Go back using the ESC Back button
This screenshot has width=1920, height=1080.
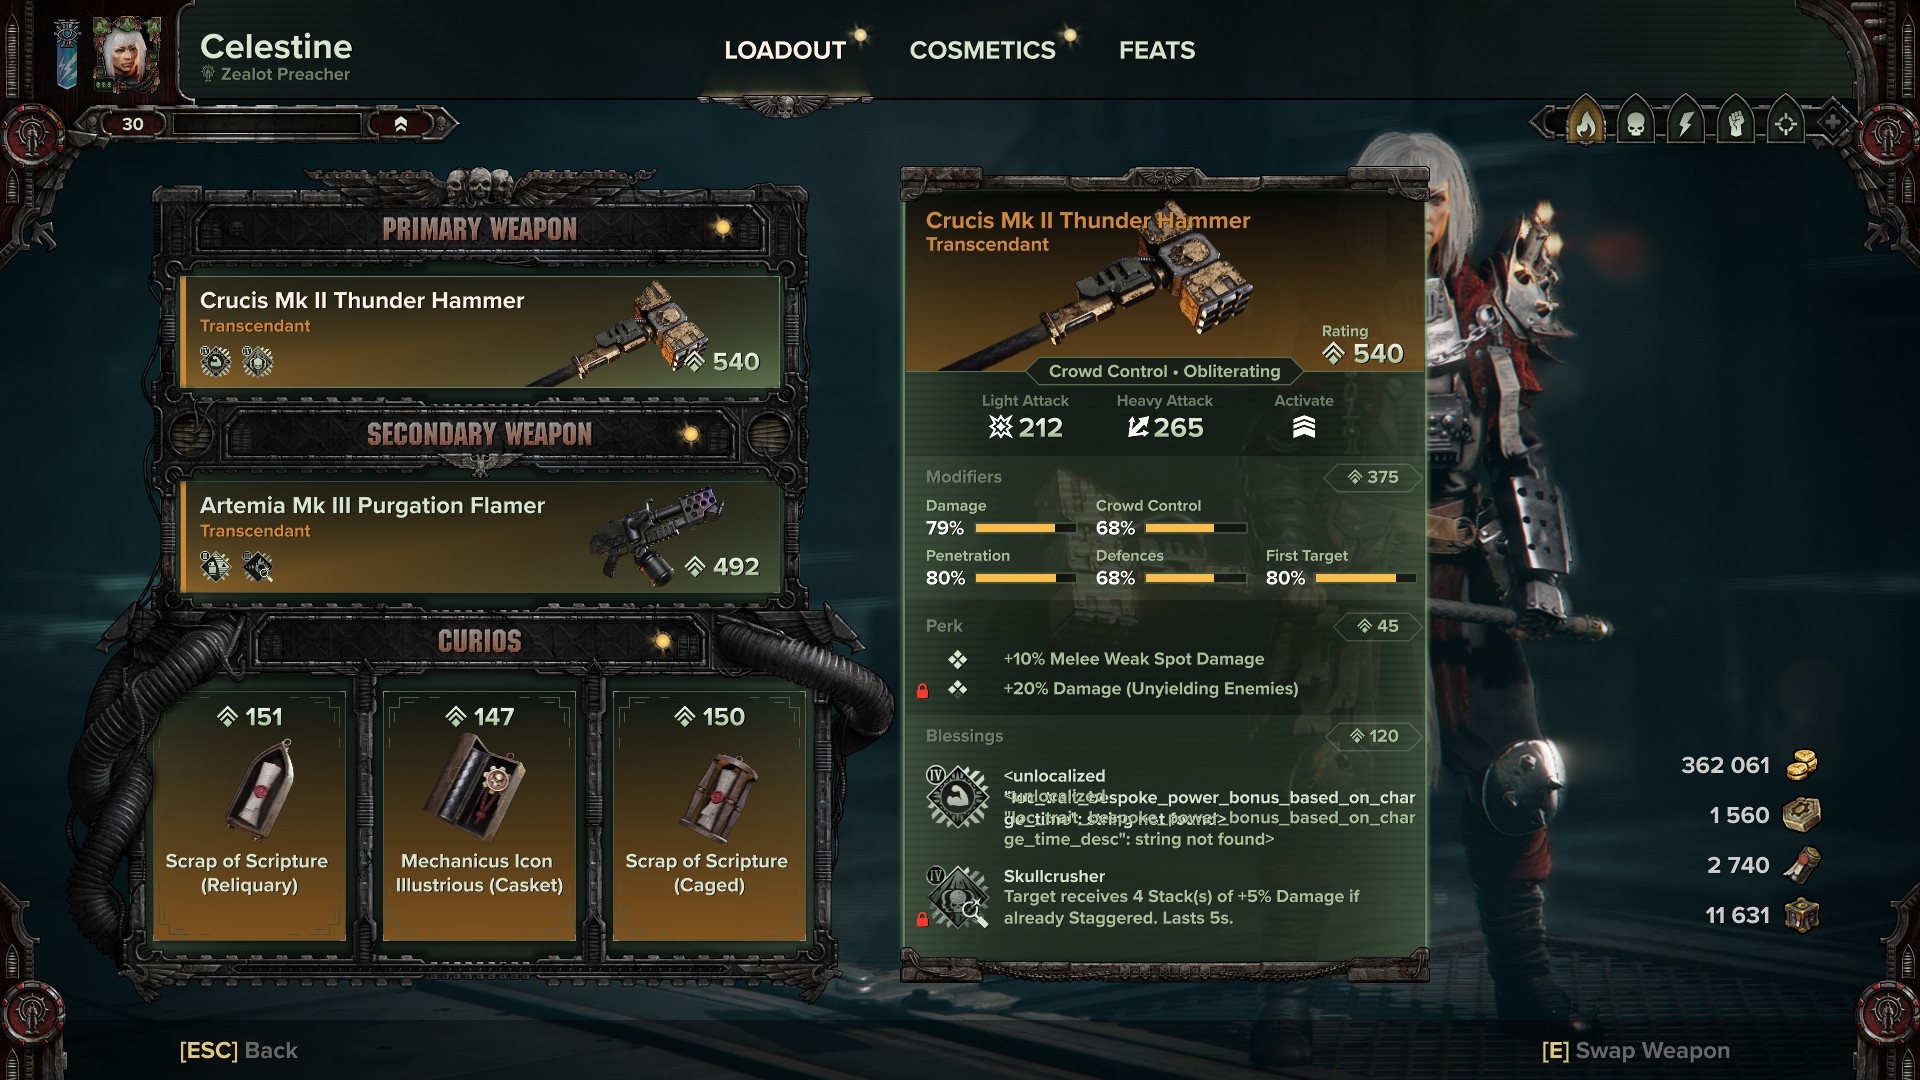point(238,1050)
